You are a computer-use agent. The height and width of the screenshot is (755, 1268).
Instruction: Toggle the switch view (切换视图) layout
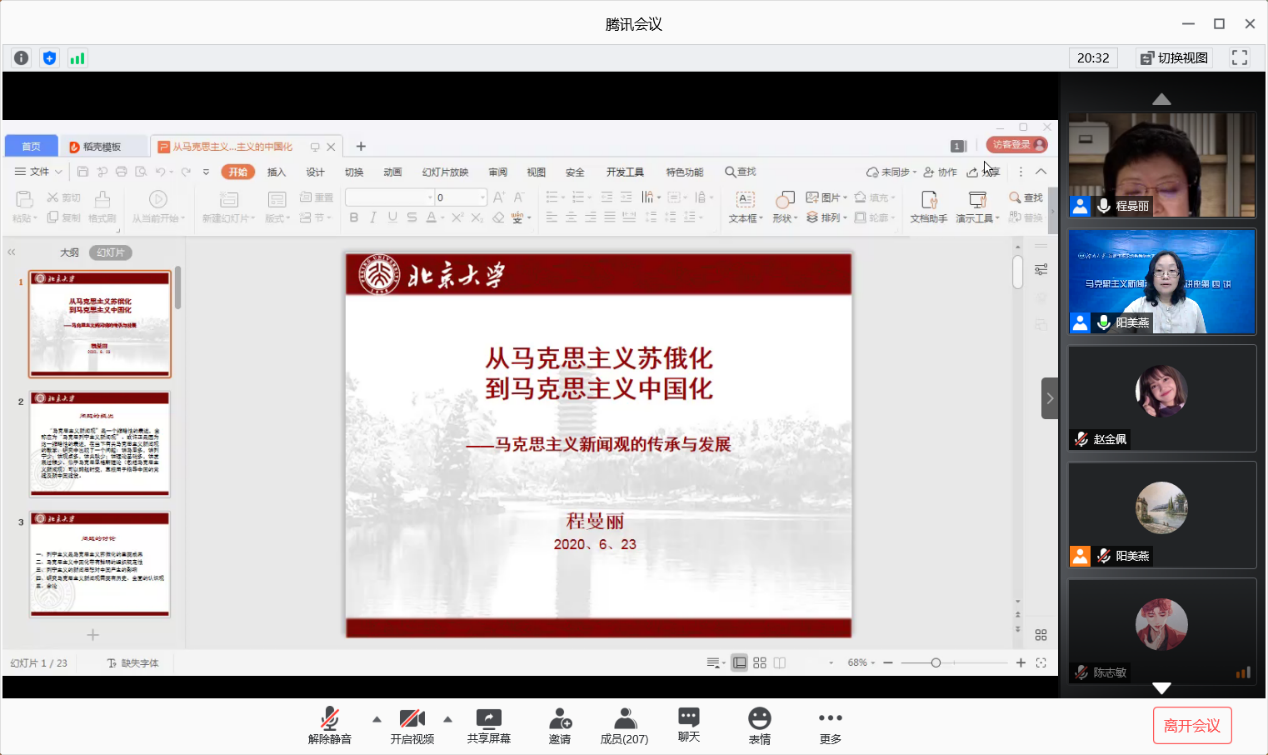(1174, 58)
